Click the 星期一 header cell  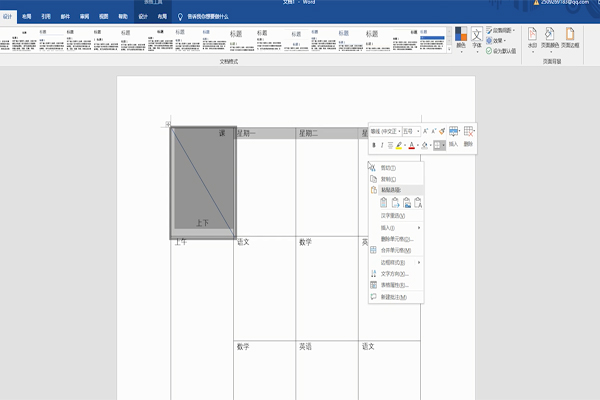[264, 133]
